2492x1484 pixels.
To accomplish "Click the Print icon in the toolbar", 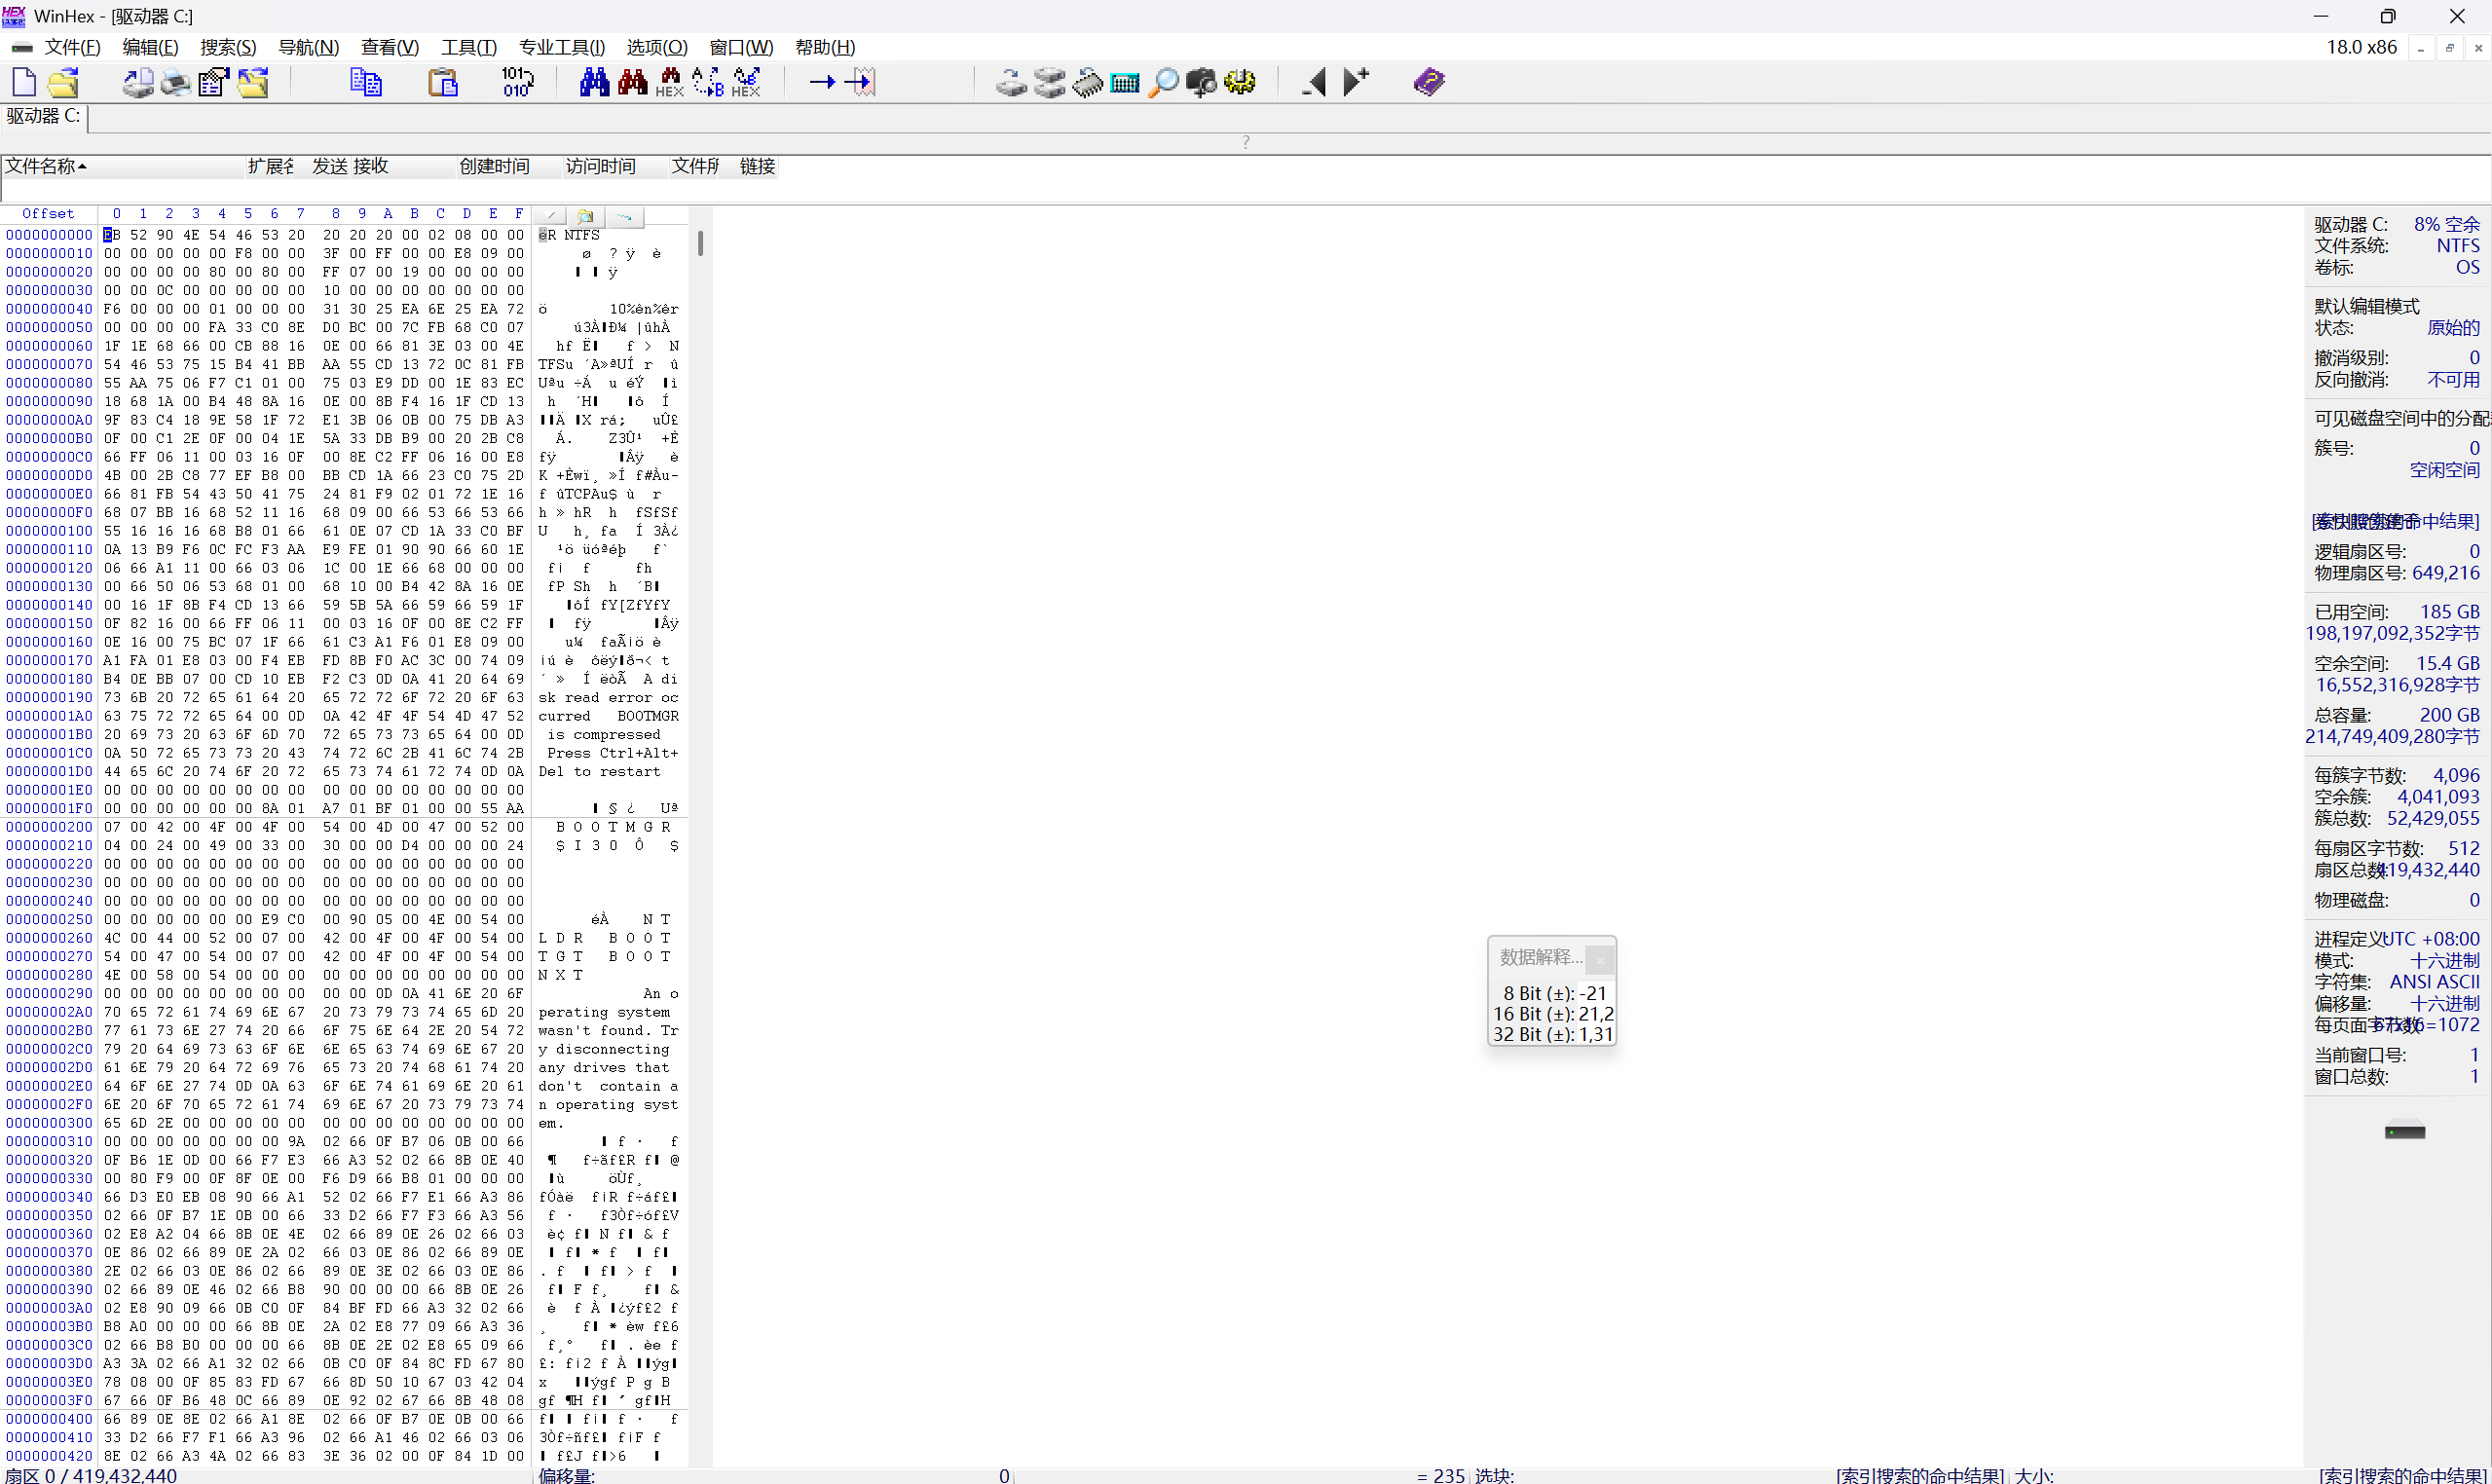I will 176,82.
